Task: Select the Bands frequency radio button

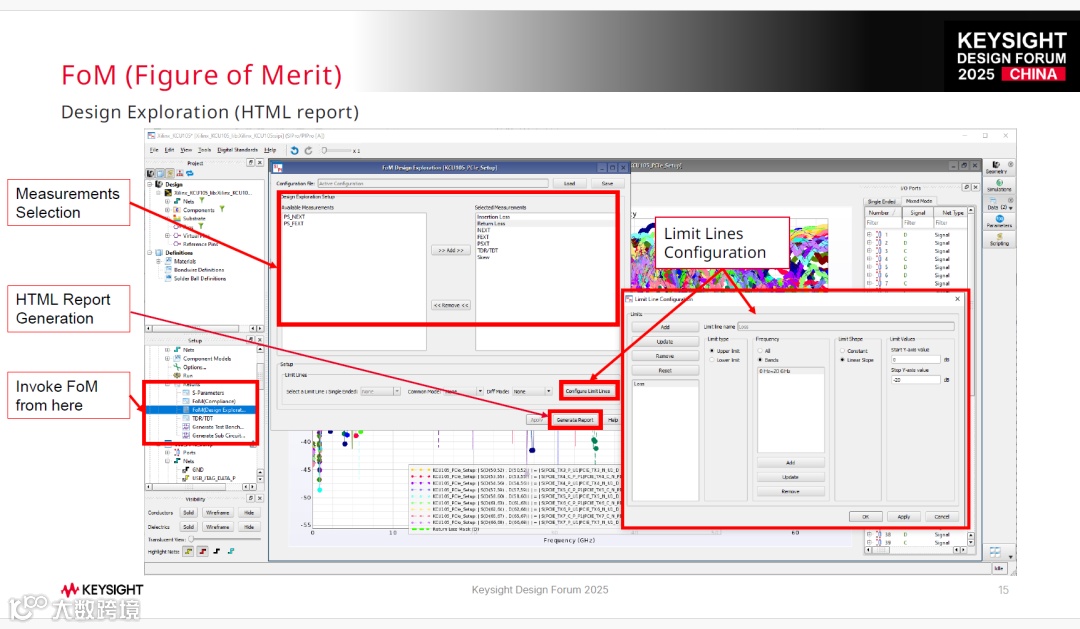Action: click(760, 360)
